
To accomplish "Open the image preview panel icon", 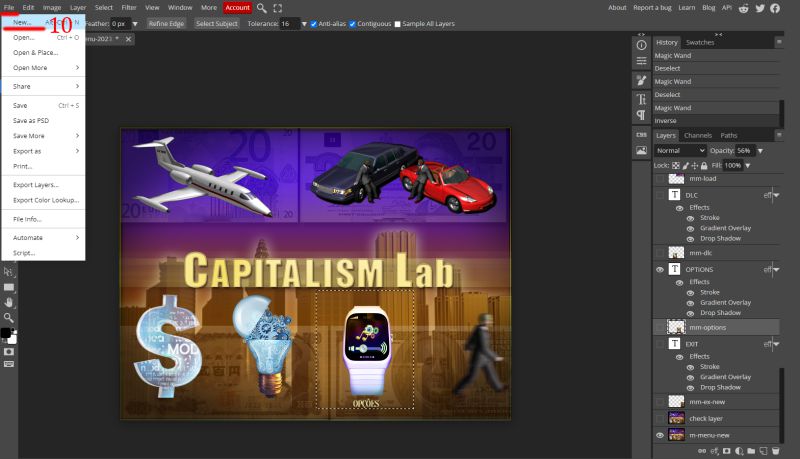I will (x=641, y=150).
